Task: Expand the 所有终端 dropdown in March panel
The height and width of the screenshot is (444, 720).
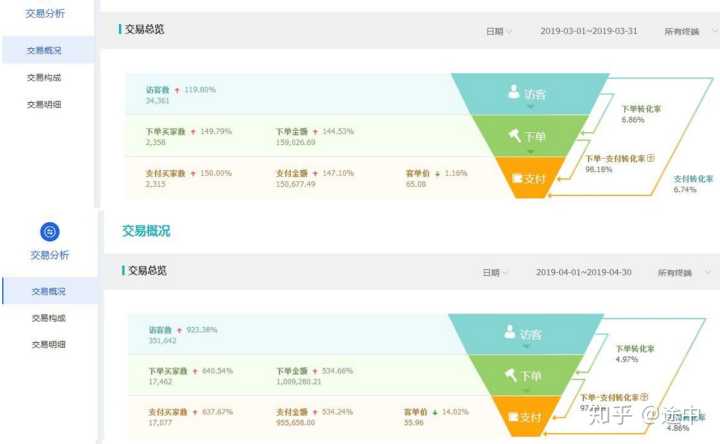Action: pos(690,31)
